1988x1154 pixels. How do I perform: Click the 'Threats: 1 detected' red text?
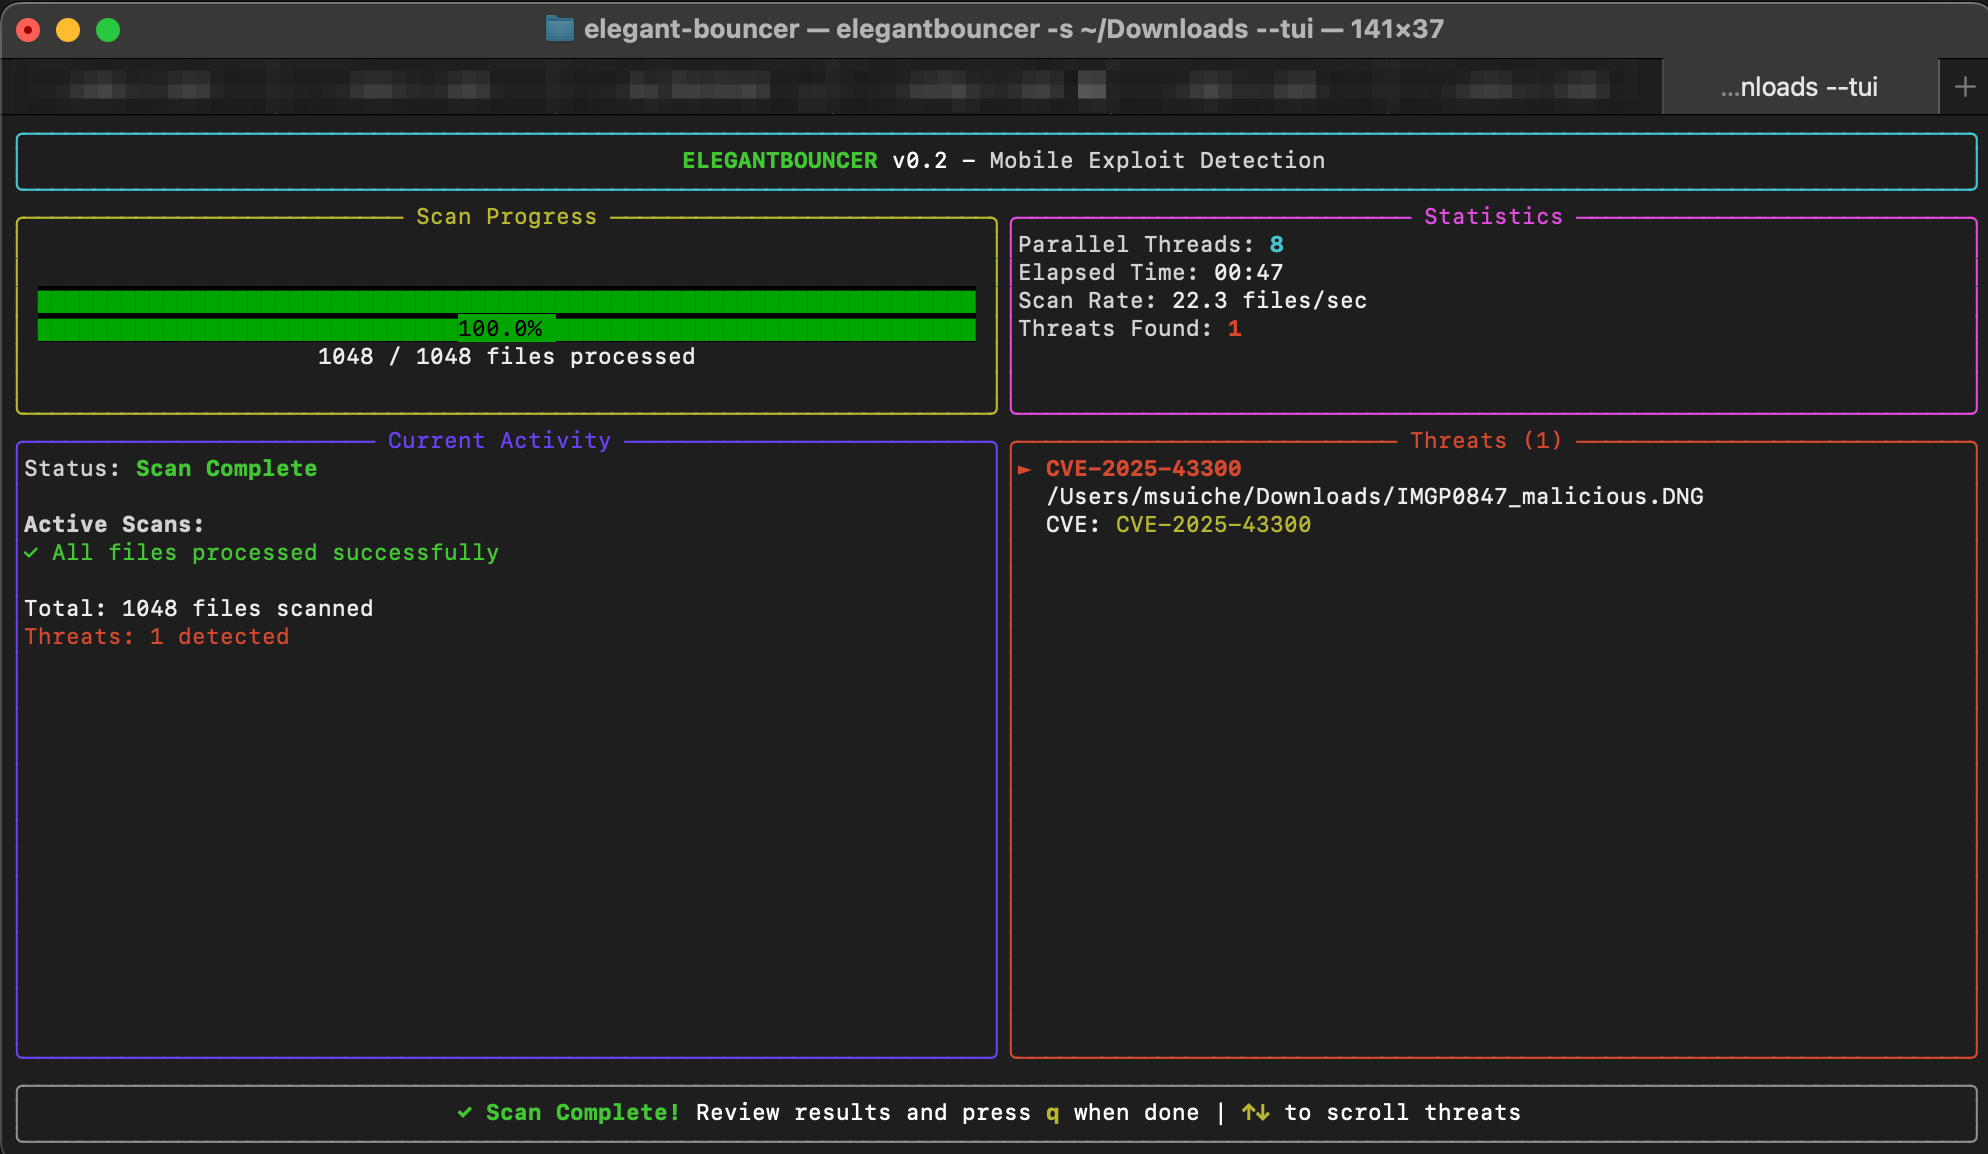tap(157, 636)
